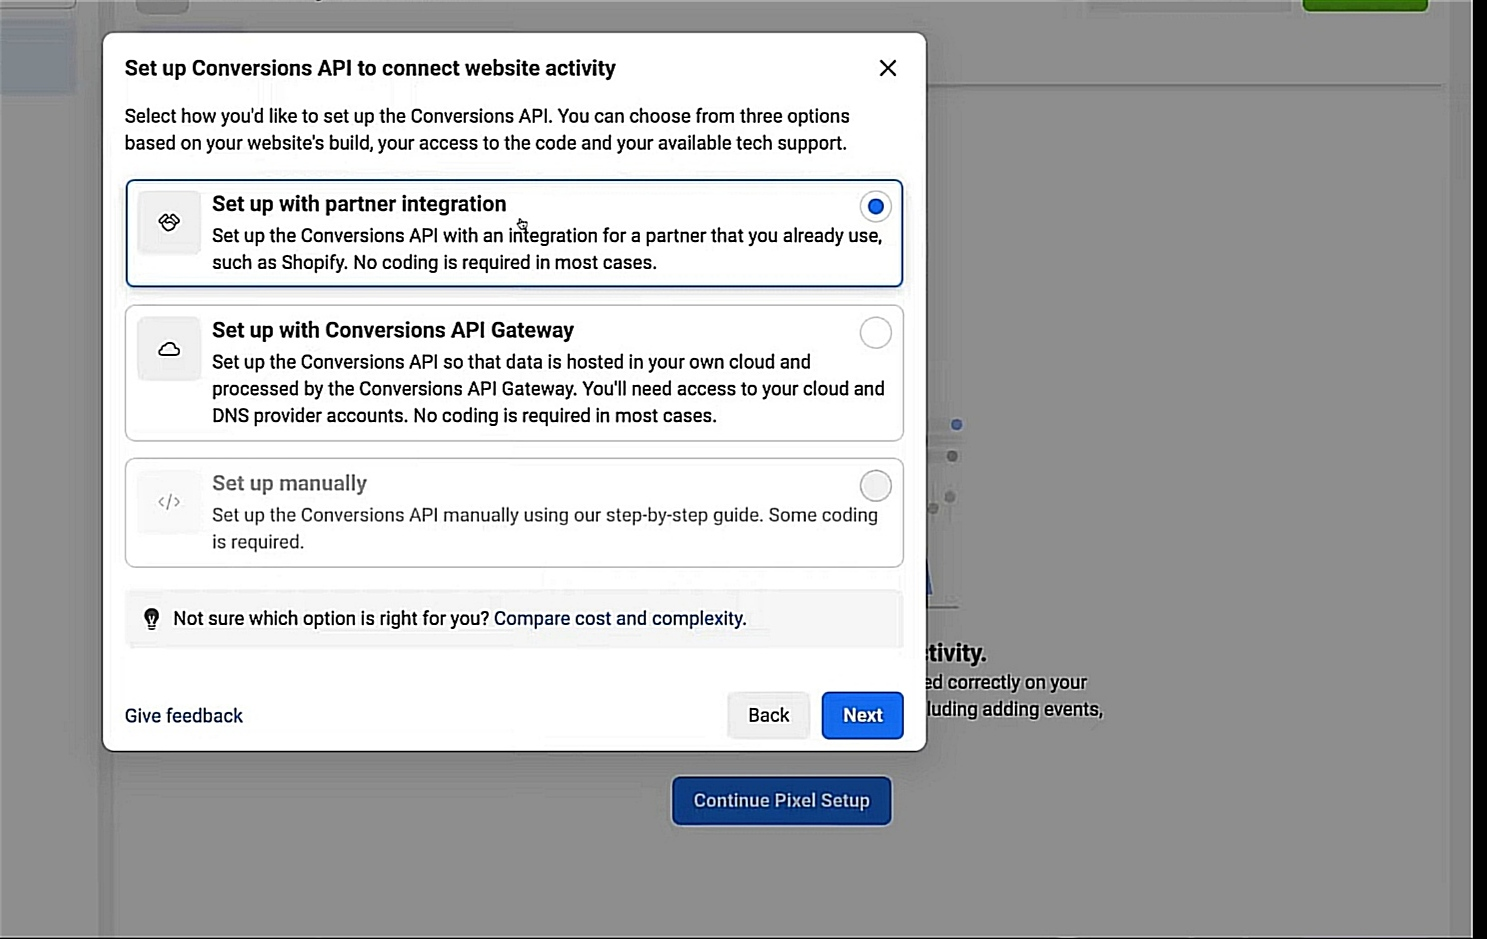The width and height of the screenshot is (1487, 939).
Task: Click the handshake partner integration icon
Action: pyautogui.click(x=169, y=222)
